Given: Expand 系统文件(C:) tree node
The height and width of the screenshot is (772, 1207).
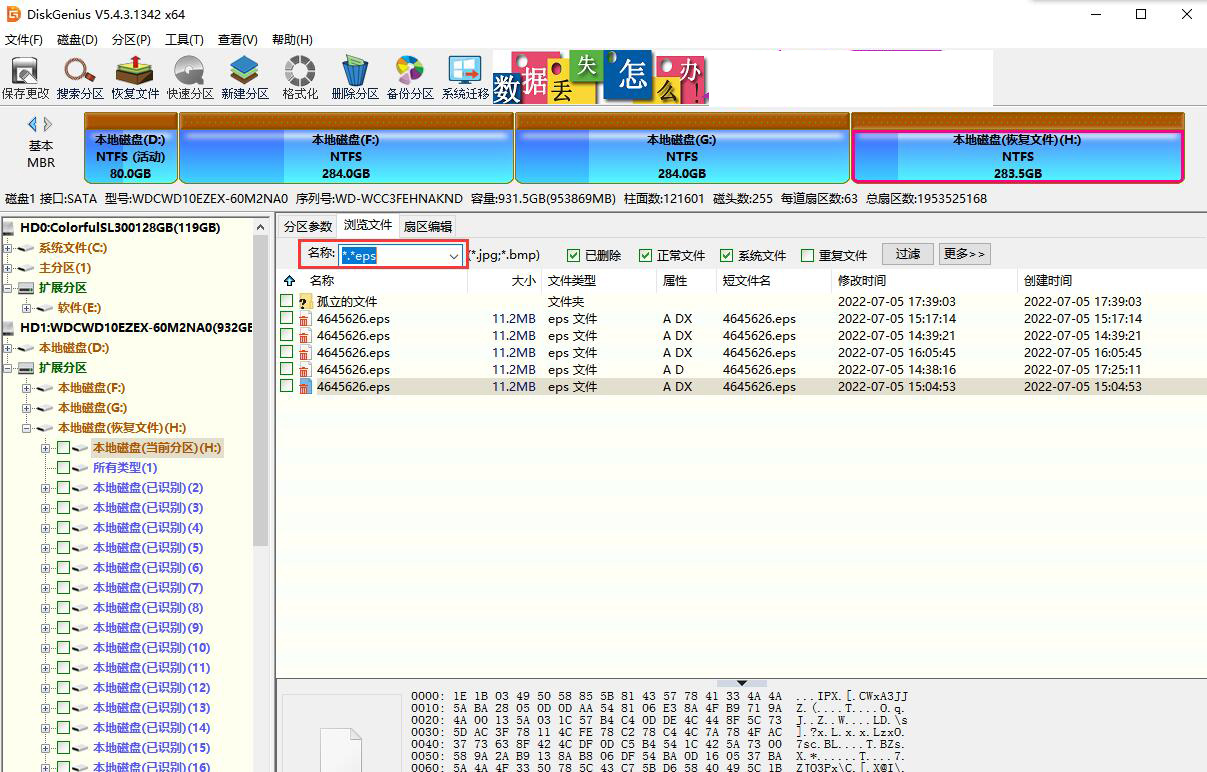Looking at the screenshot, I should pos(8,248).
